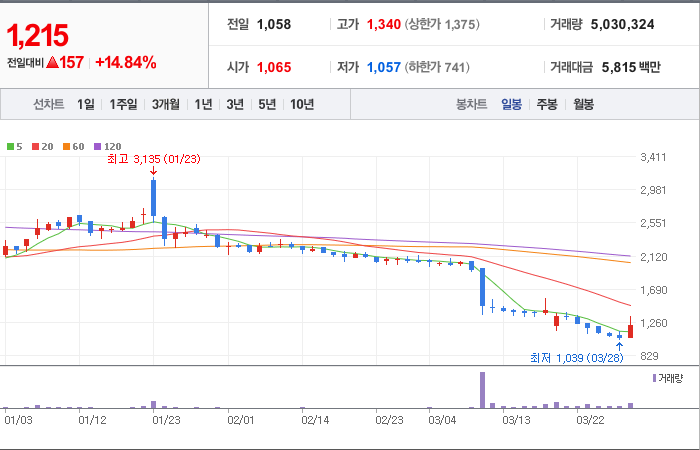700x450 pixels.
Task: Click the 01/12 date axis label
Action: (x=92, y=420)
